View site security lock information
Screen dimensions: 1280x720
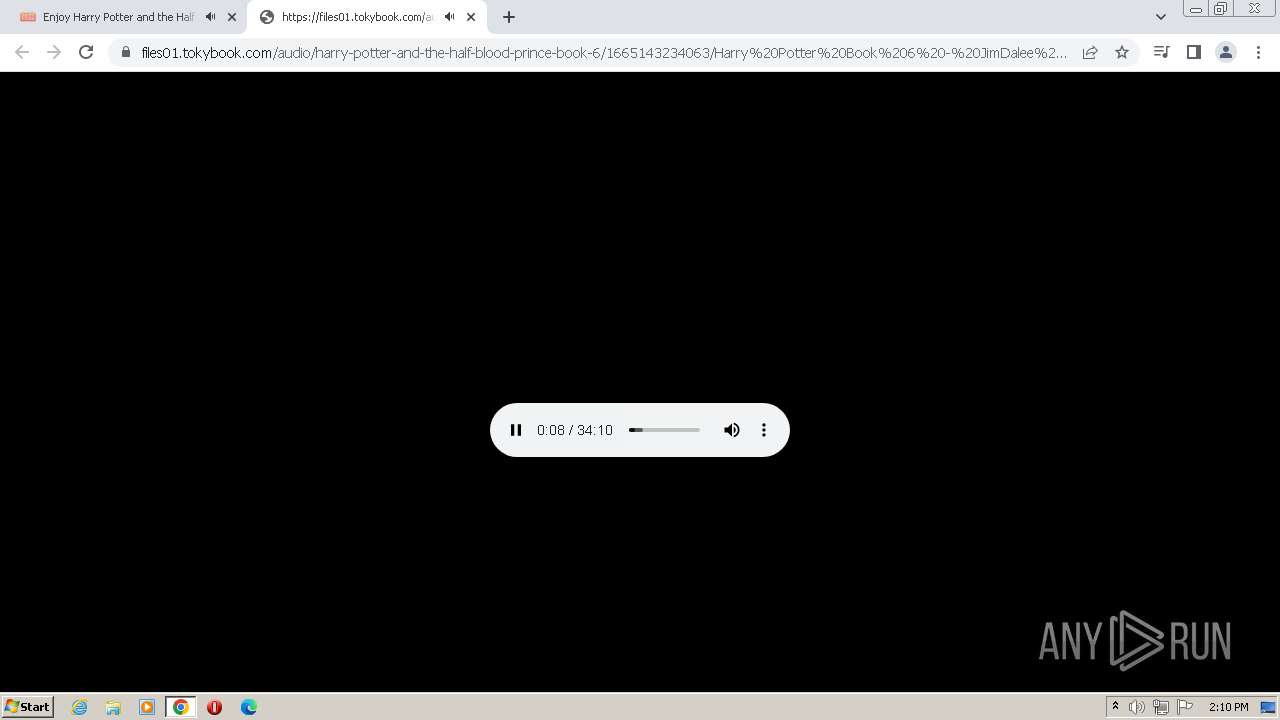coord(126,52)
